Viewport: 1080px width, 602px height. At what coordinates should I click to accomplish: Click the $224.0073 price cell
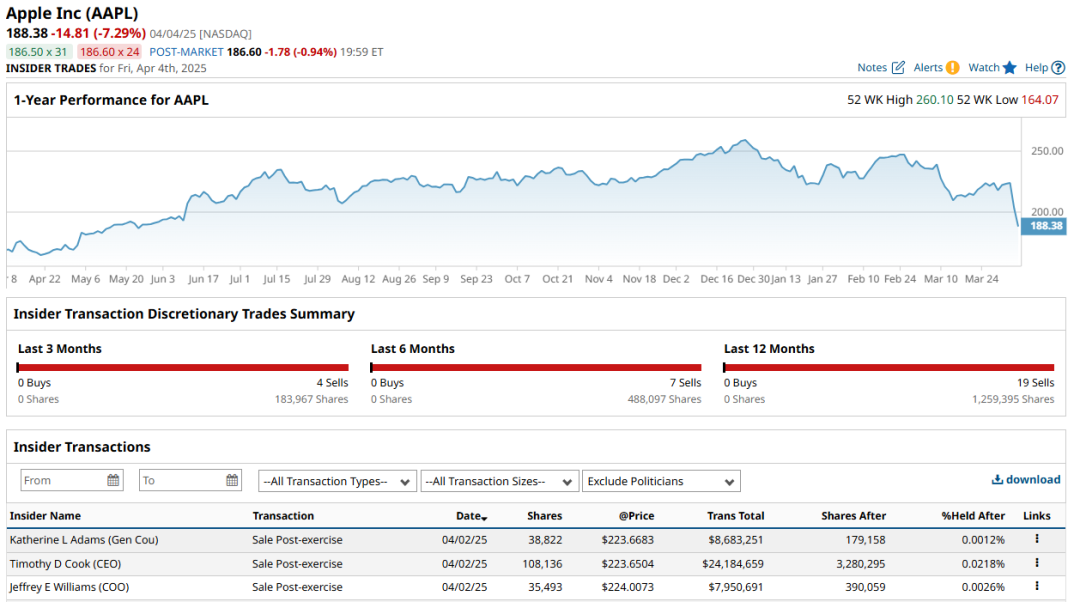coord(627,587)
